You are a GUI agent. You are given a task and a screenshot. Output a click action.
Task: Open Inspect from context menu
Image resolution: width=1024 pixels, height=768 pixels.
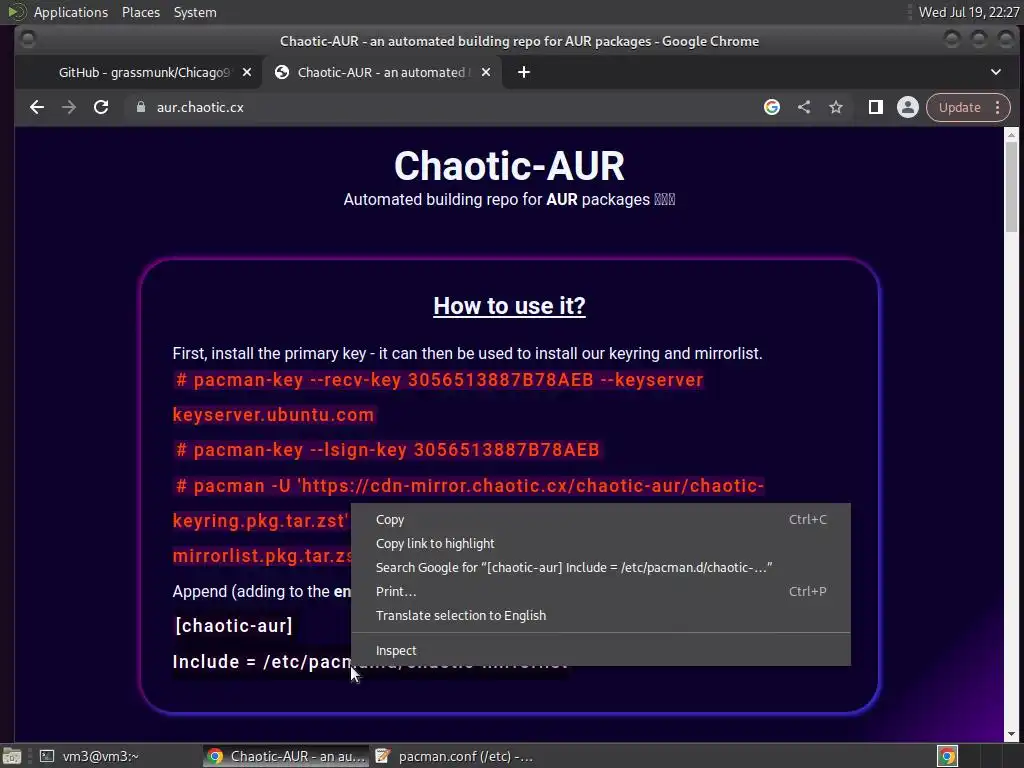601,650
